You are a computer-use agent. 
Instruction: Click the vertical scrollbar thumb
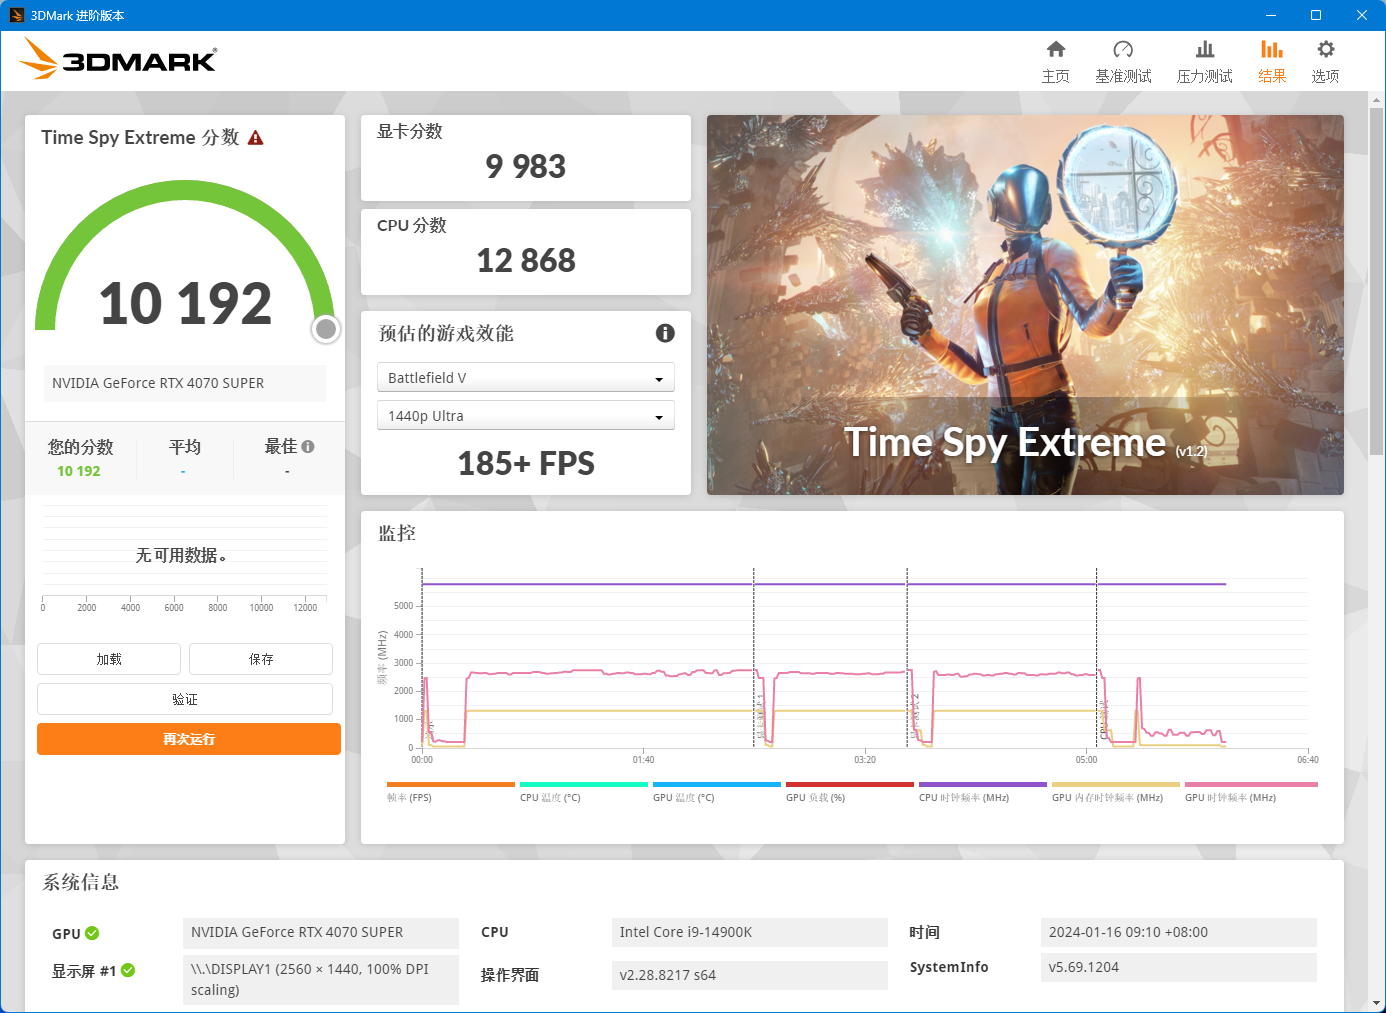tap(1377, 280)
